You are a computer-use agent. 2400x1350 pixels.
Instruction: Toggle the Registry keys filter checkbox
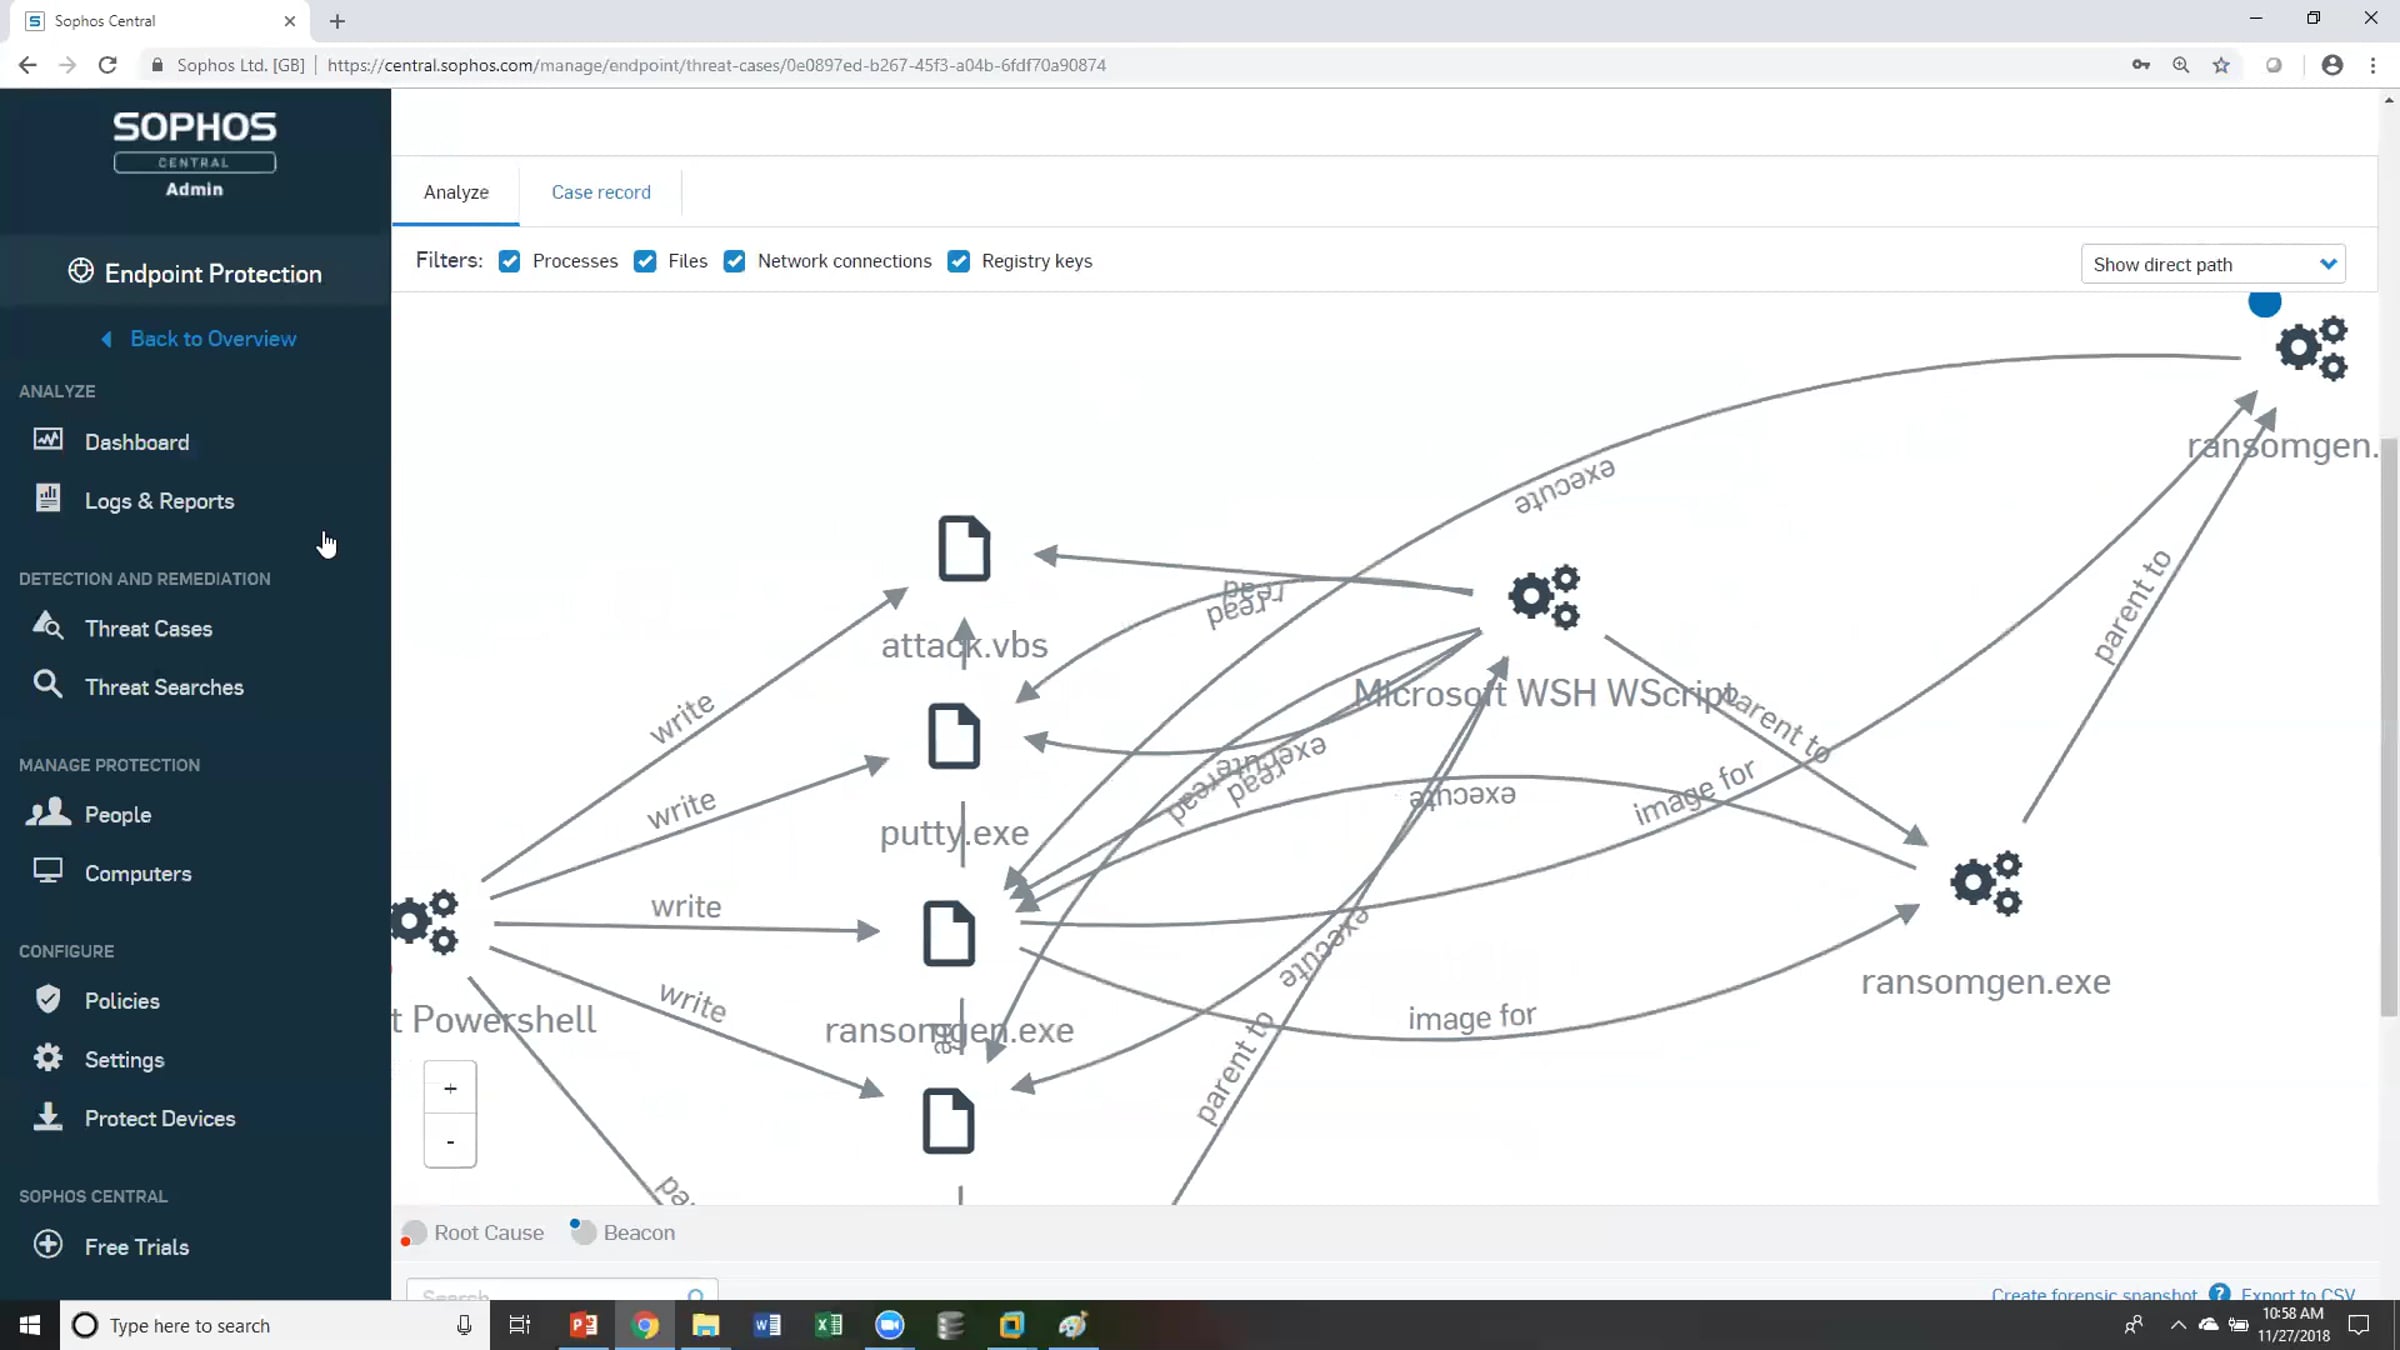pos(958,262)
